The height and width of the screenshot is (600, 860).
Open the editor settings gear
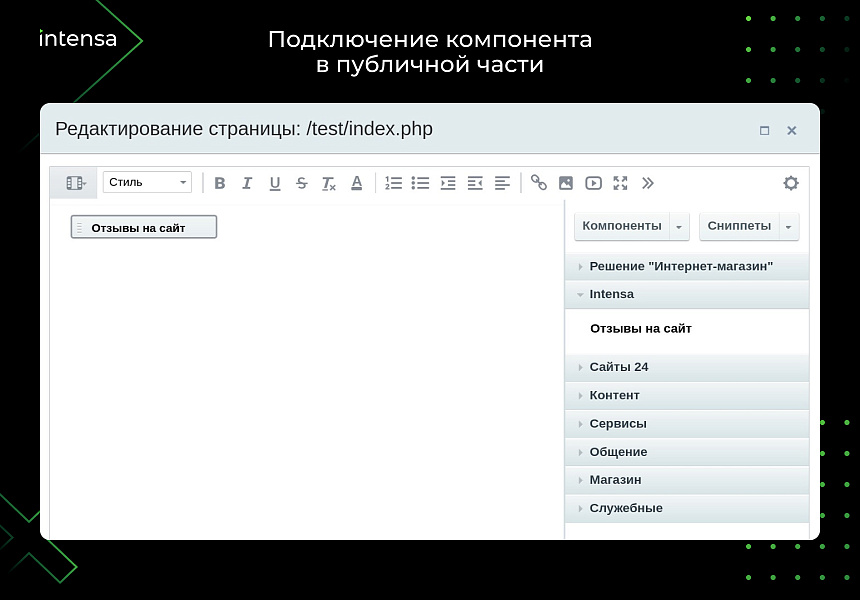[x=790, y=183]
